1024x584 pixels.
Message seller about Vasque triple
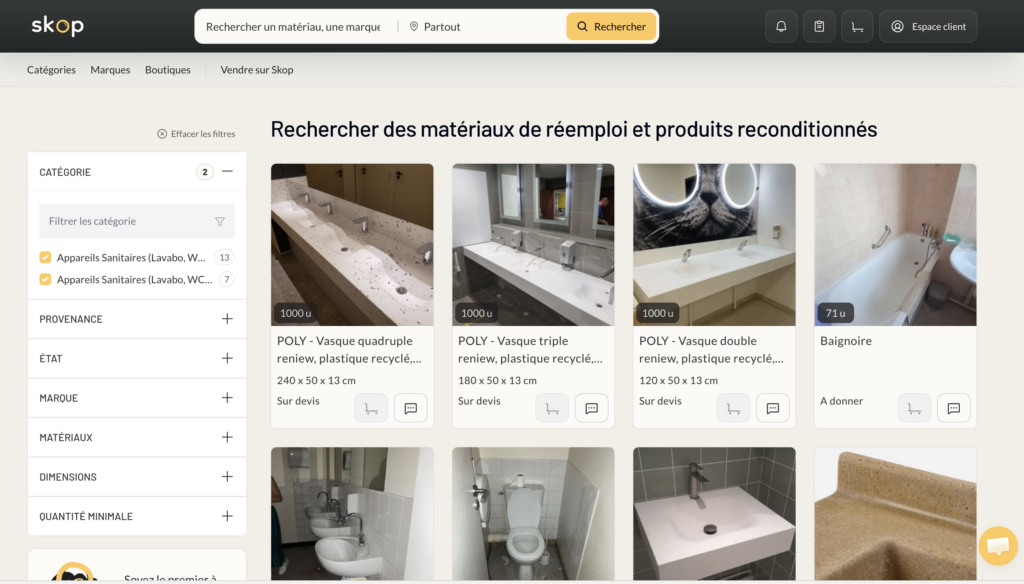pyautogui.click(x=591, y=408)
